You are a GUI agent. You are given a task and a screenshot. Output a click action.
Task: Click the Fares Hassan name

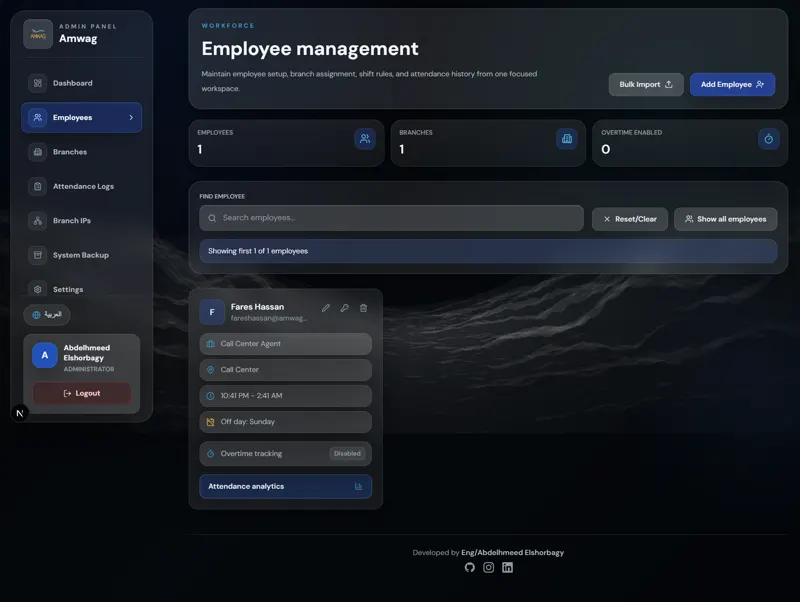(257, 307)
